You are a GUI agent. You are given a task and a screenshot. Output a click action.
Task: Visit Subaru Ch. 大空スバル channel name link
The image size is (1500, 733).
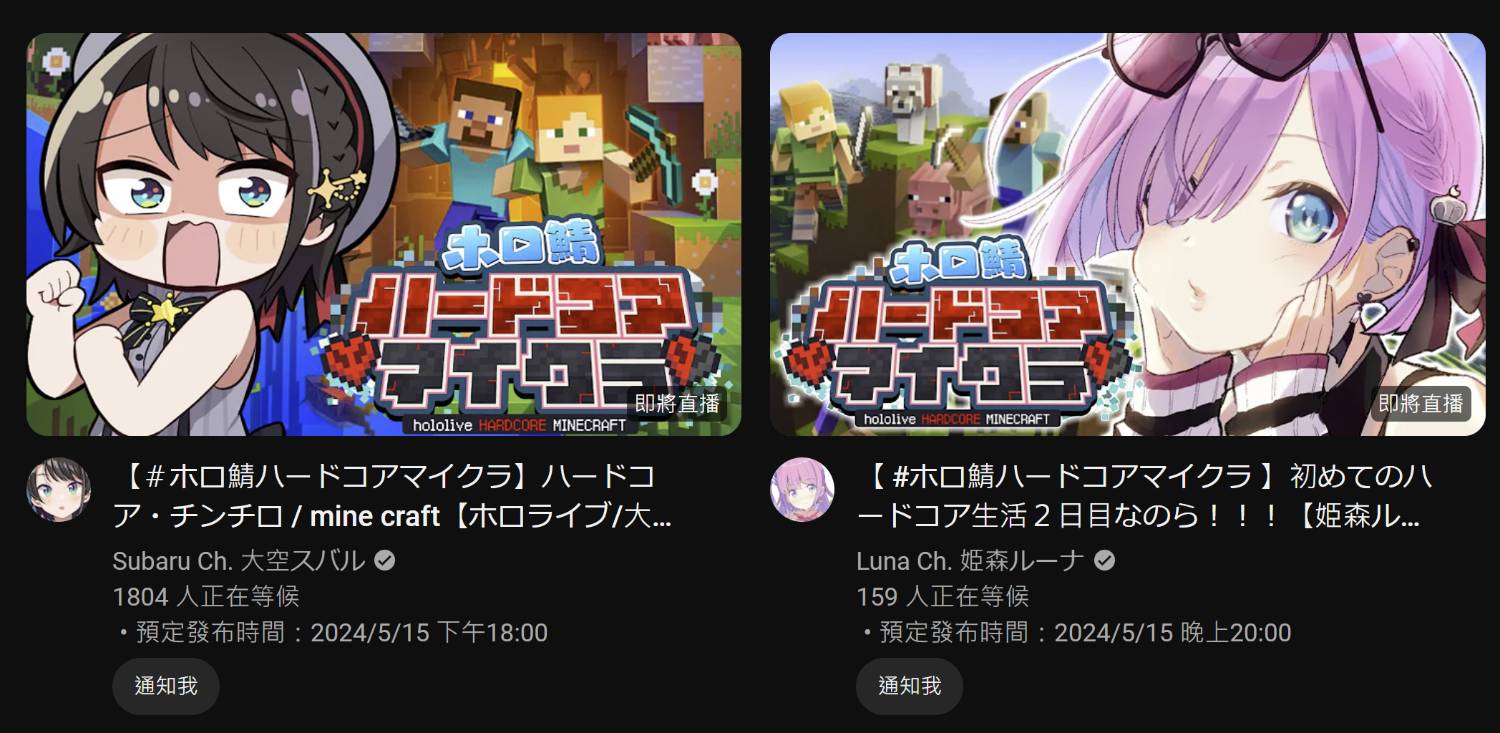point(239,561)
